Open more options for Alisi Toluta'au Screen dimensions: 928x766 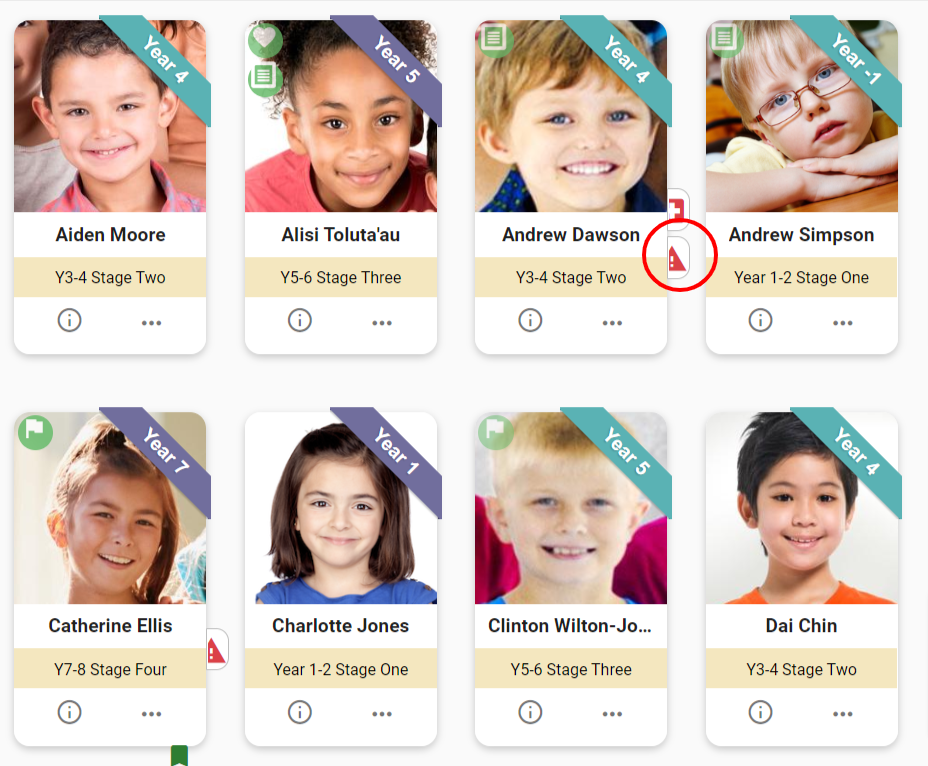pyautogui.click(x=382, y=323)
